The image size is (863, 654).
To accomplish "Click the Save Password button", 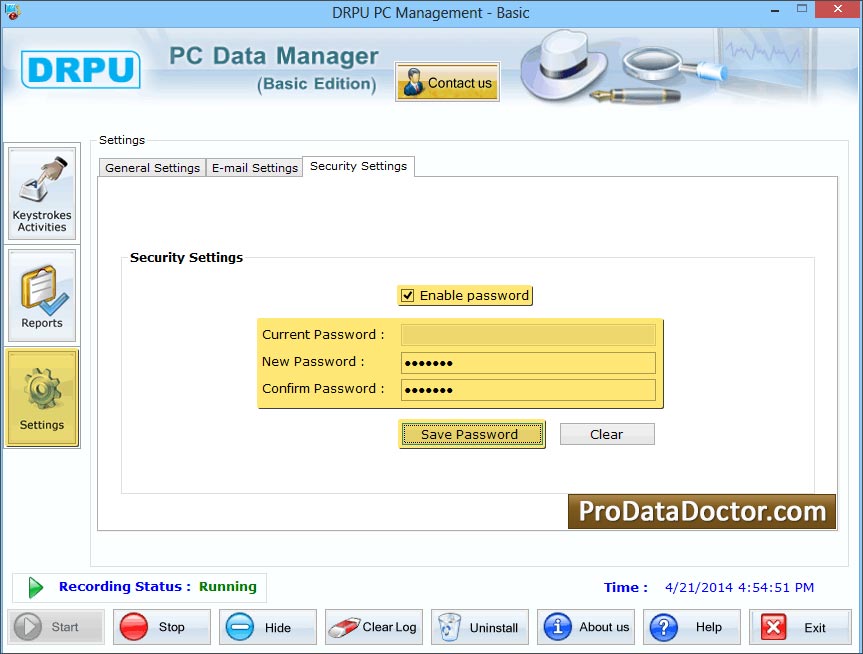I will tap(472, 434).
